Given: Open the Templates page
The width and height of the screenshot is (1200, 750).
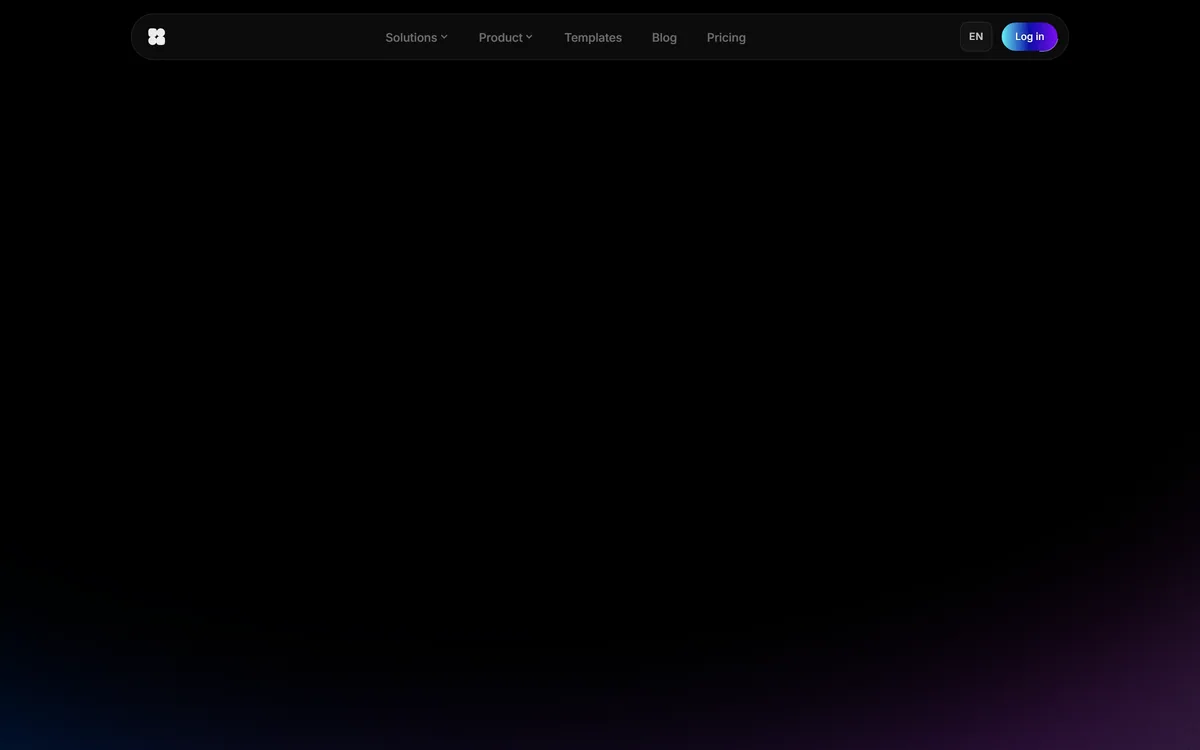Looking at the screenshot, I should (x=593, y=37).
